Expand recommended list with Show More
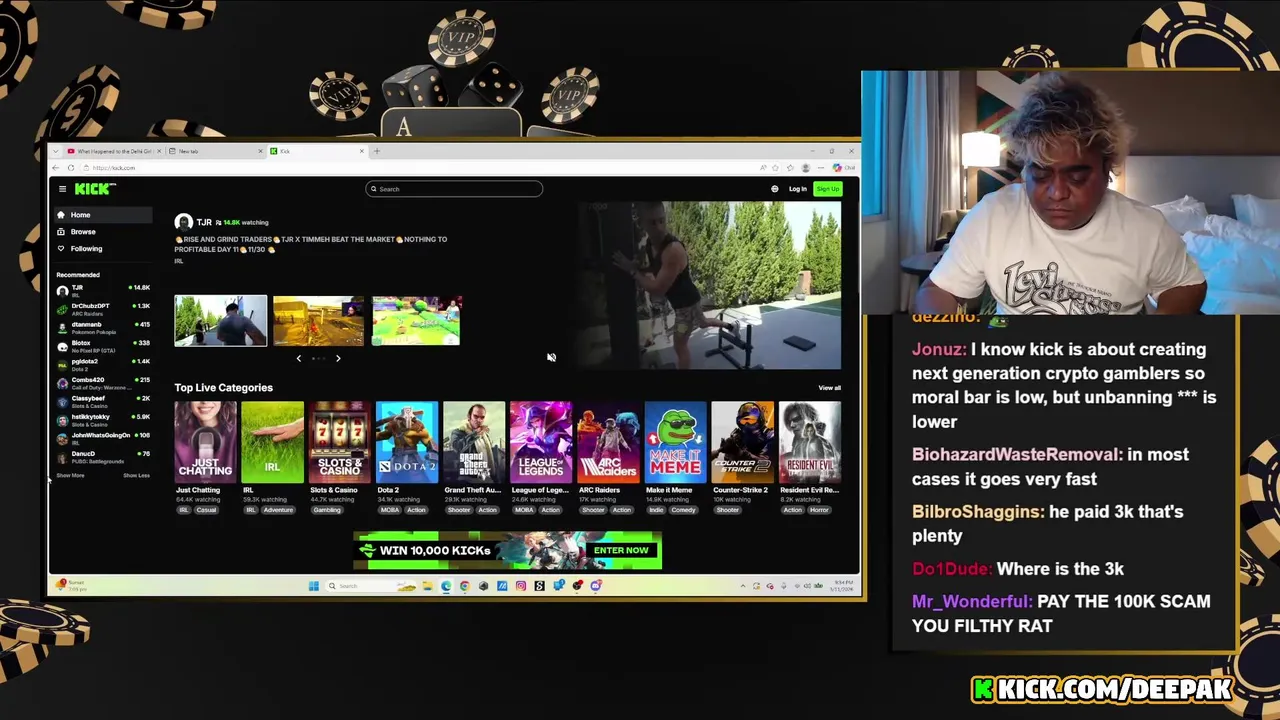The image size is (1280, 720). (x=70, y=476)
